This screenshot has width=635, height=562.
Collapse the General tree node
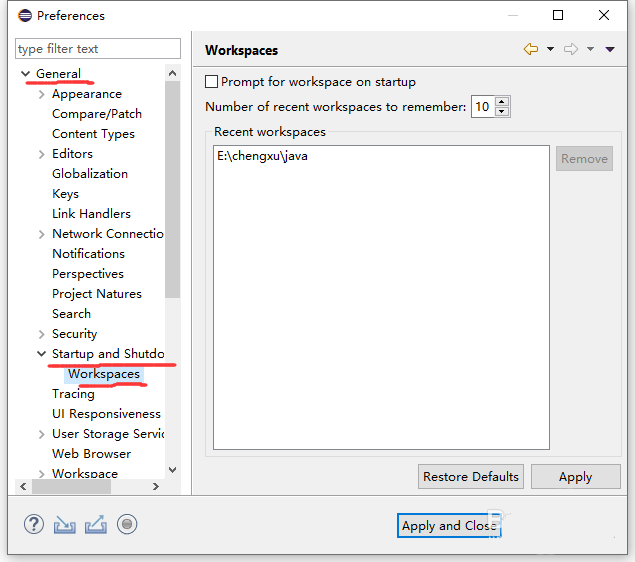(x=26, y=74)
